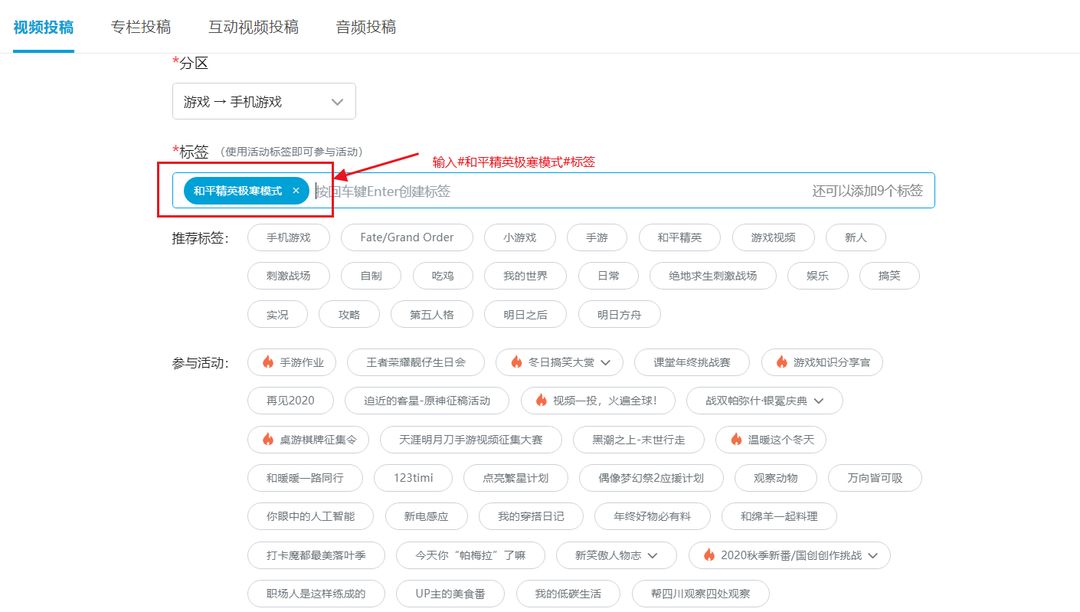This screenshot has height=612, width=1080.
Task: Add the 绝地求生刺激战场 tag
Action: click(x=713, y=276)
